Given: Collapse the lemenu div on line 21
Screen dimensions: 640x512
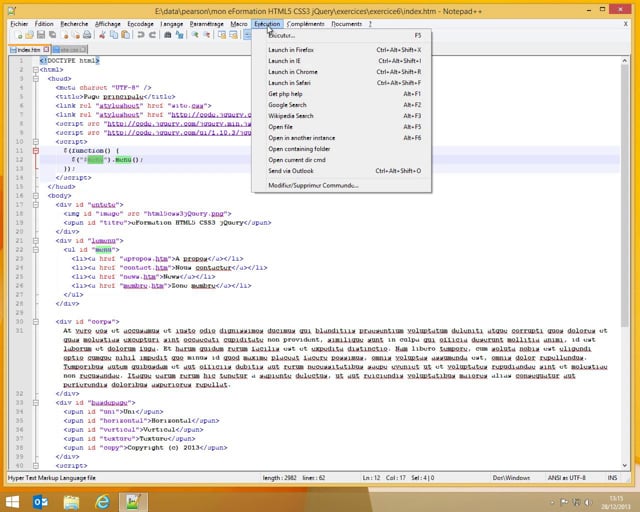Looking at the screenshot, I should click(36, 240).
